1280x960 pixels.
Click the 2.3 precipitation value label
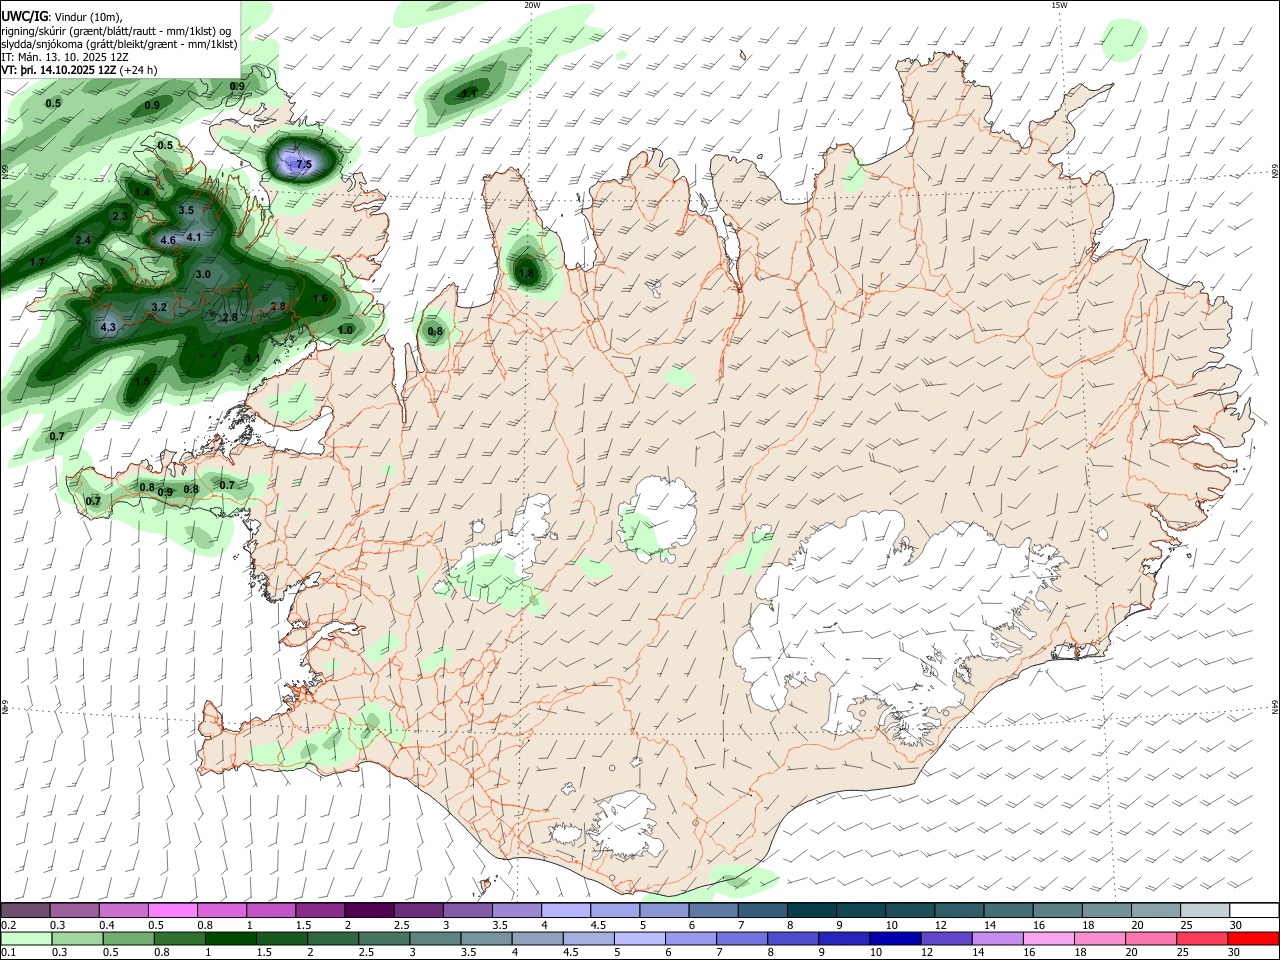pyautogui.click(x=120, y=216)
